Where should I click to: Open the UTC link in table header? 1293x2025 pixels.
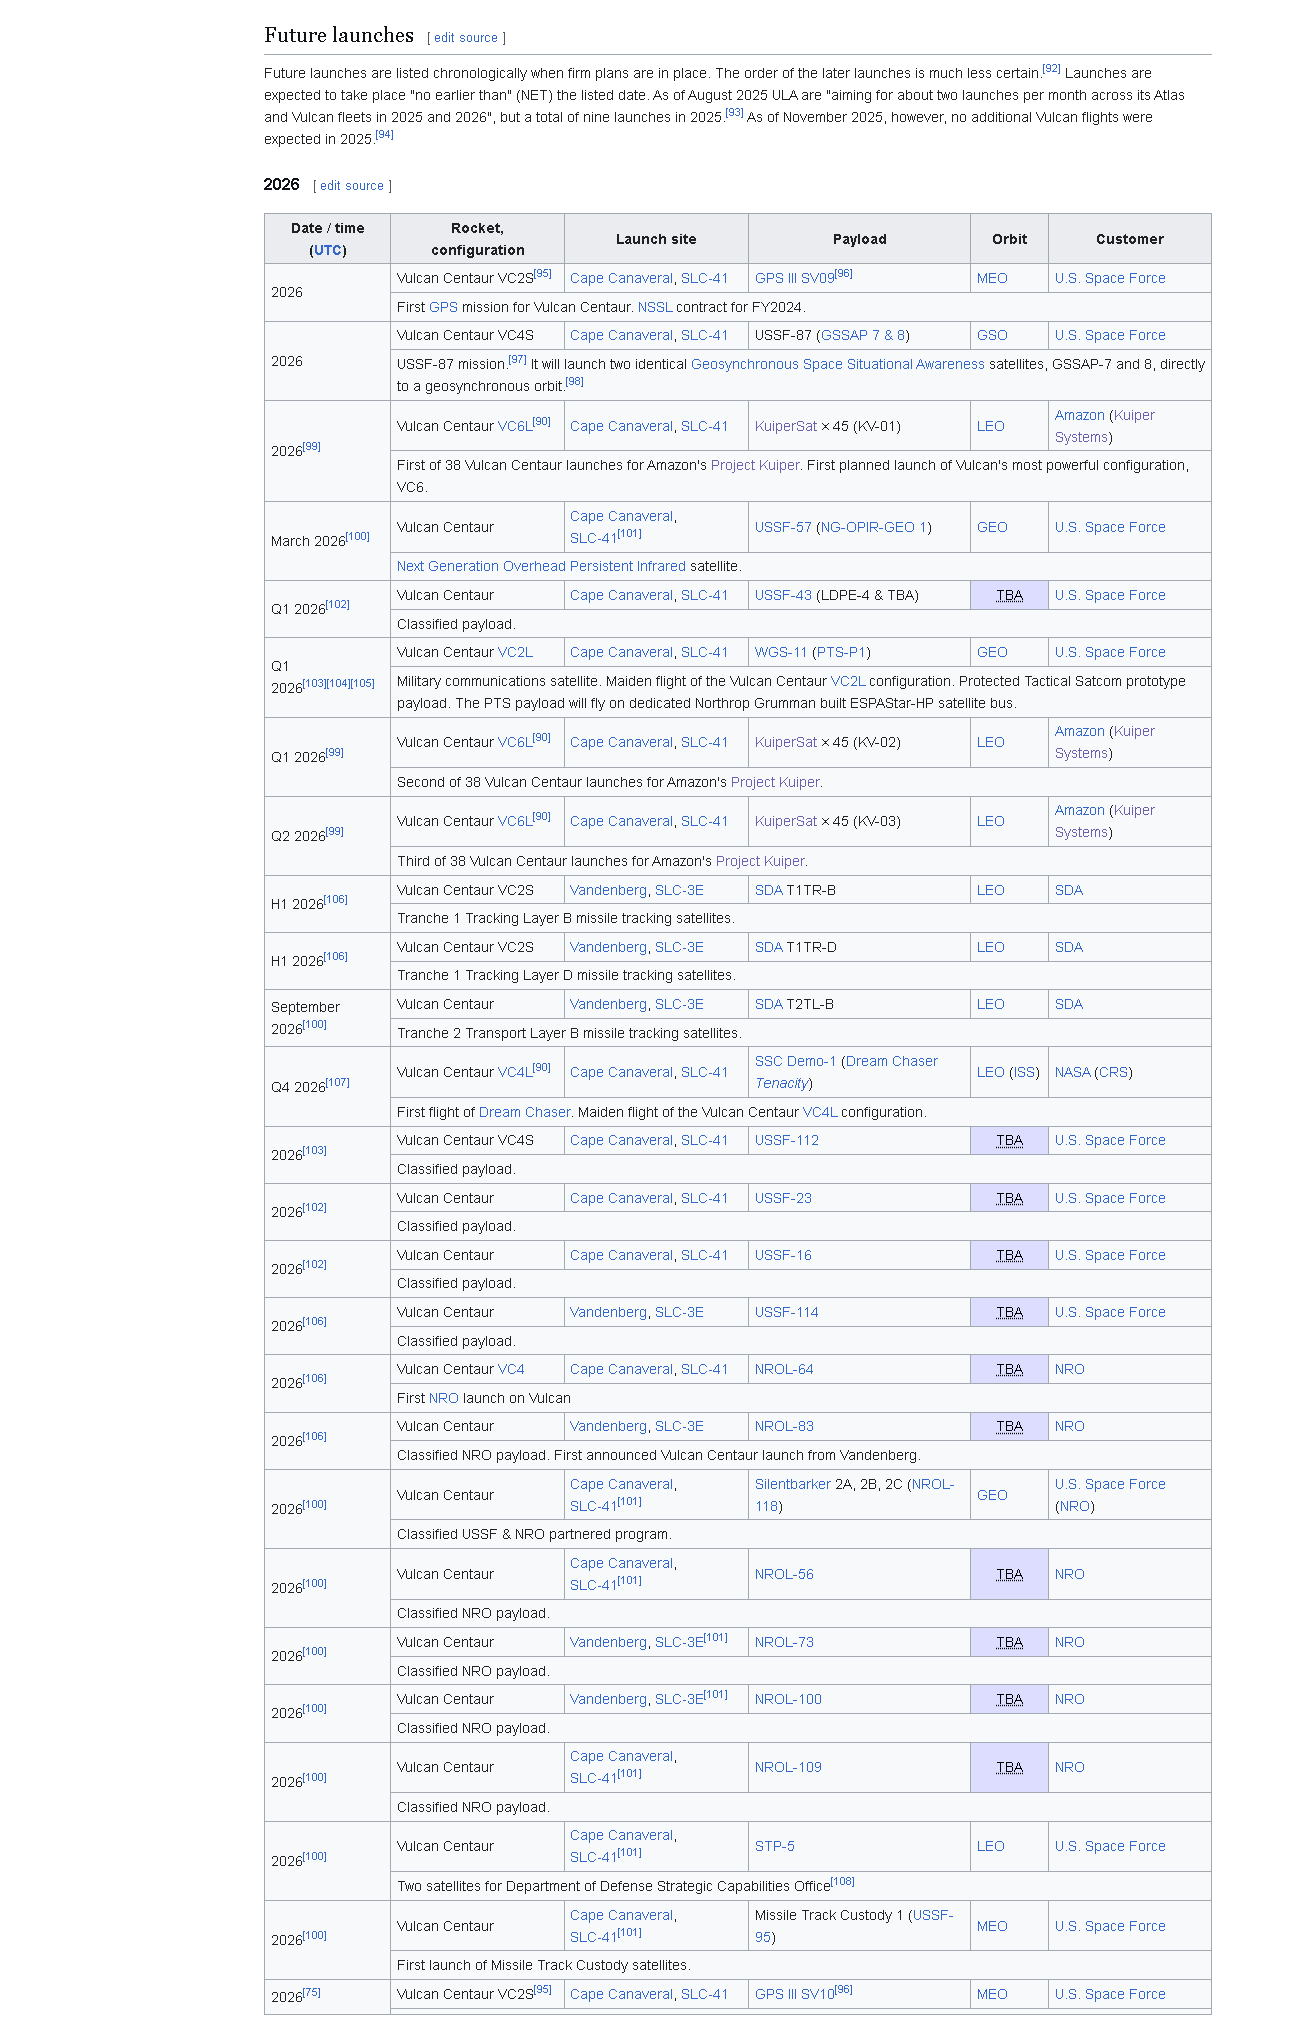point(328,250)
